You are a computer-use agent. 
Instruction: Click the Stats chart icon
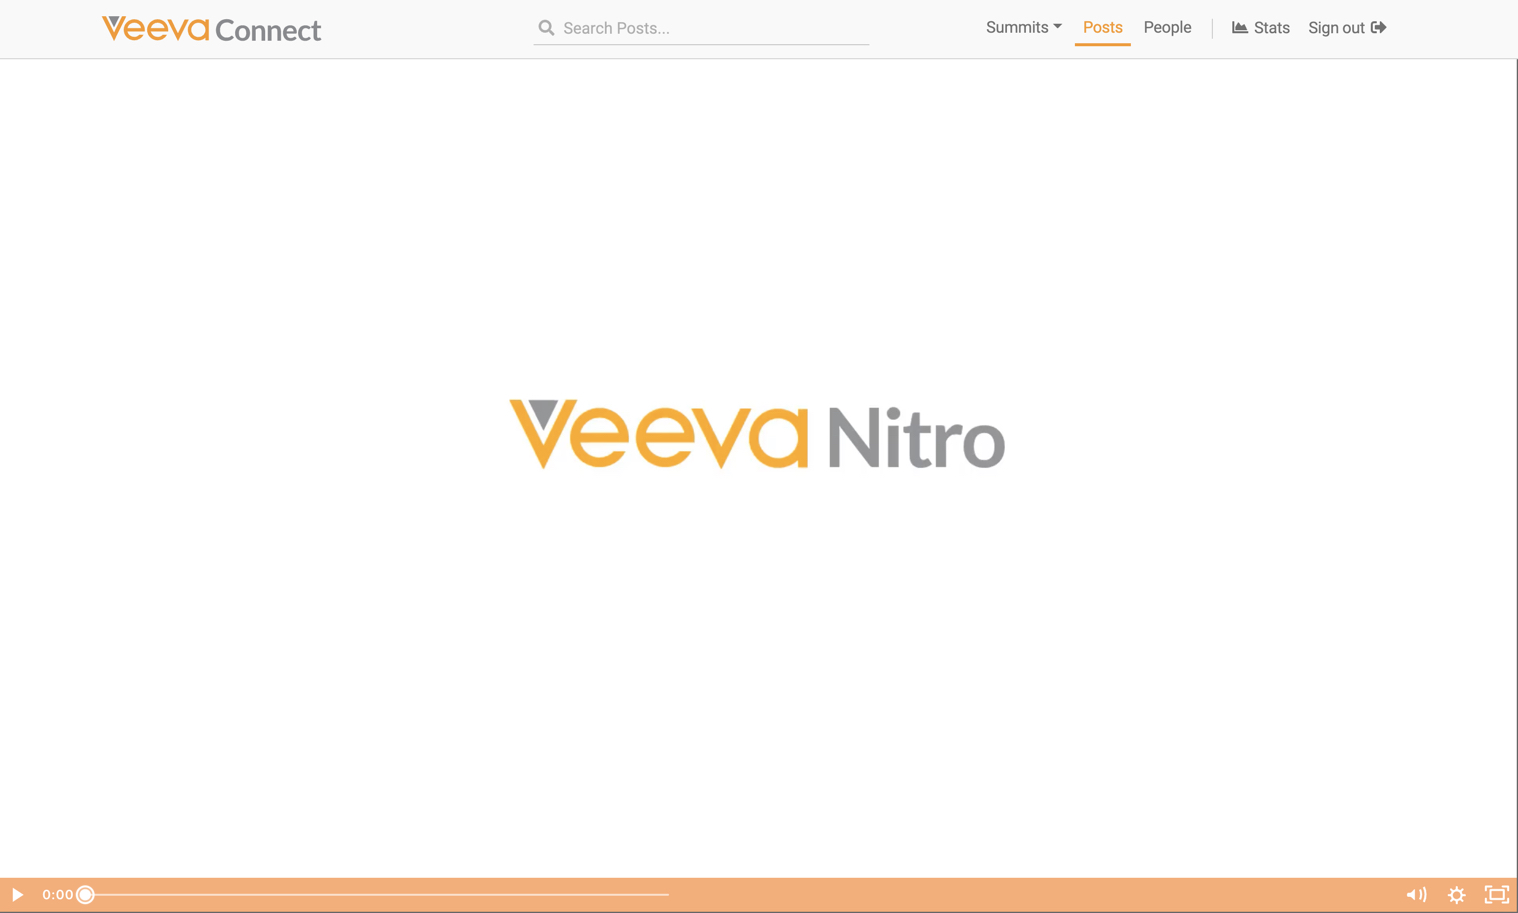(1239, 28)
